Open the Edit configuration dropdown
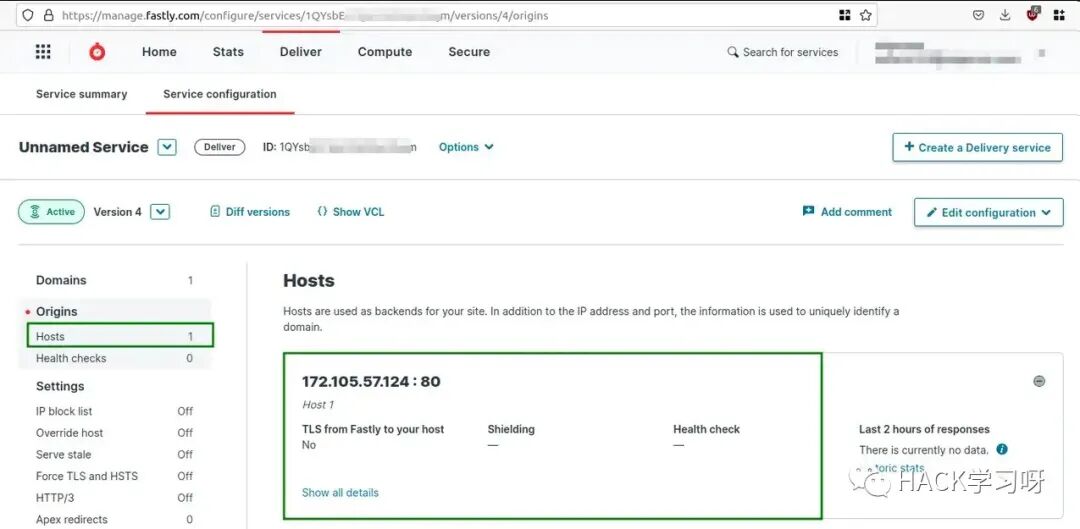 988,212
